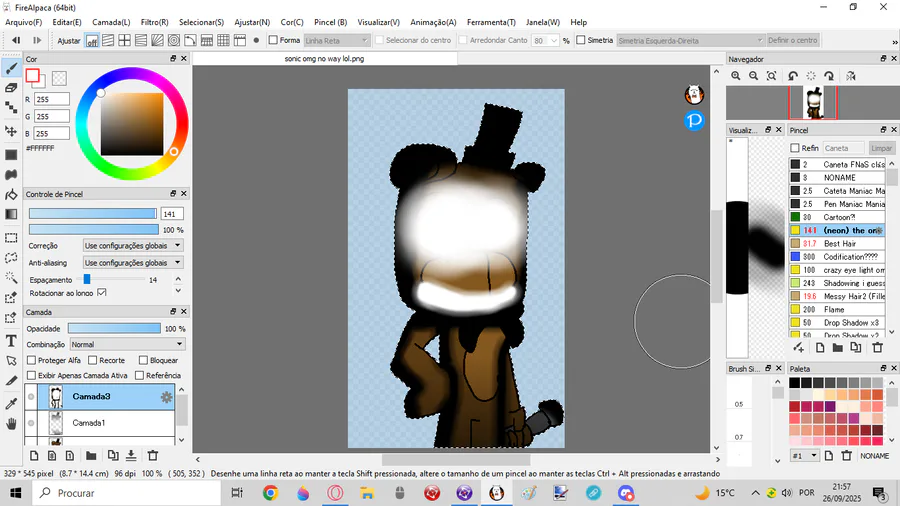Select the Camada1 layer
This screenshot has height=506, width=900.
point(106,423)
